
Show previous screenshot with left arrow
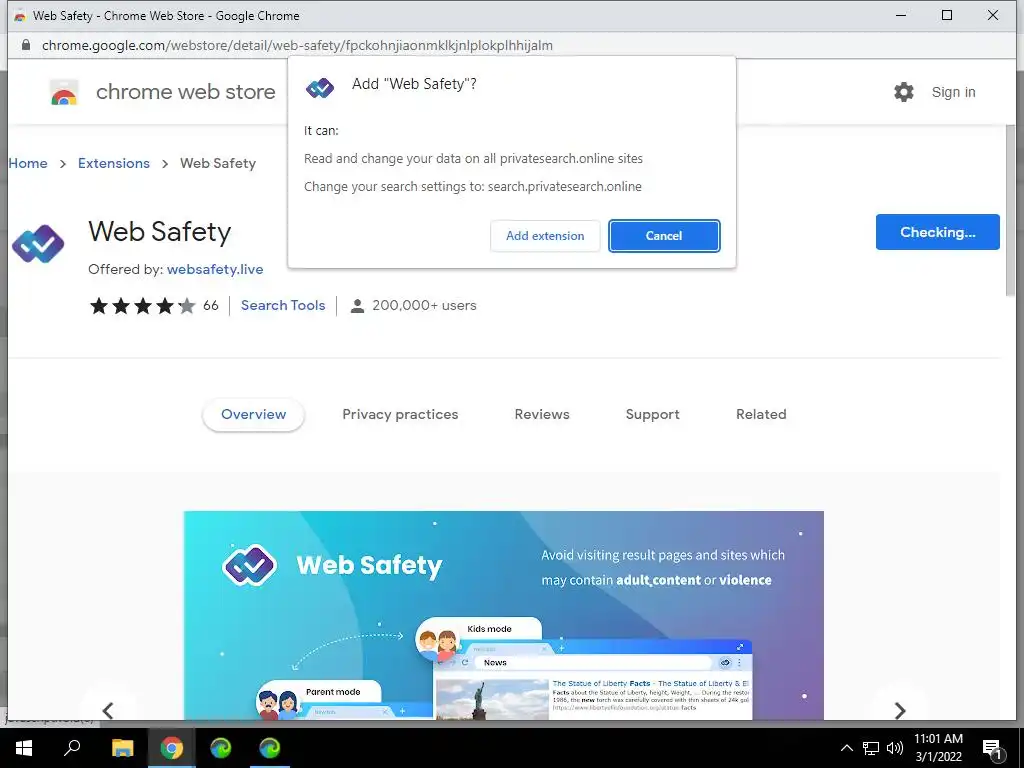click(x=108, y=710)
